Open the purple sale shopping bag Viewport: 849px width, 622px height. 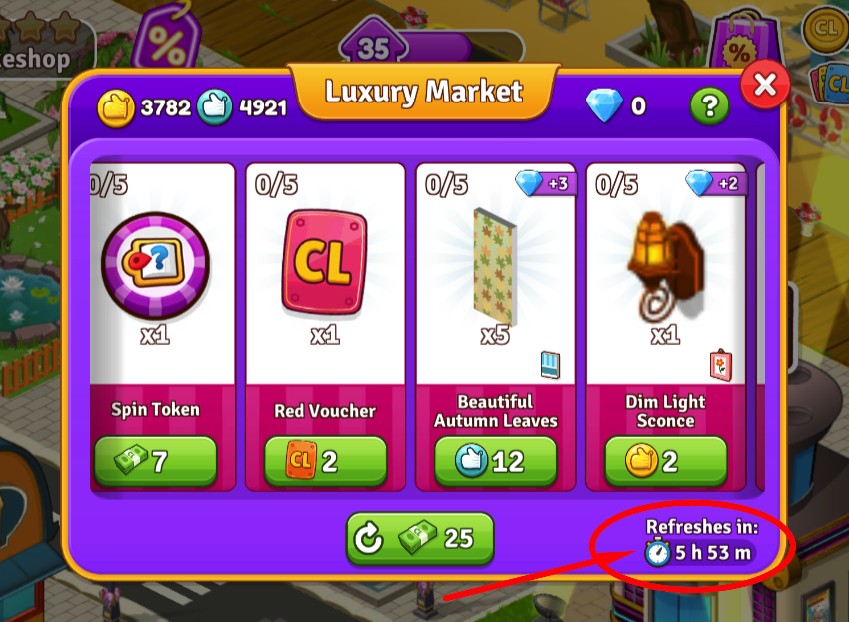pyautogui.click(x=747, y=43)
